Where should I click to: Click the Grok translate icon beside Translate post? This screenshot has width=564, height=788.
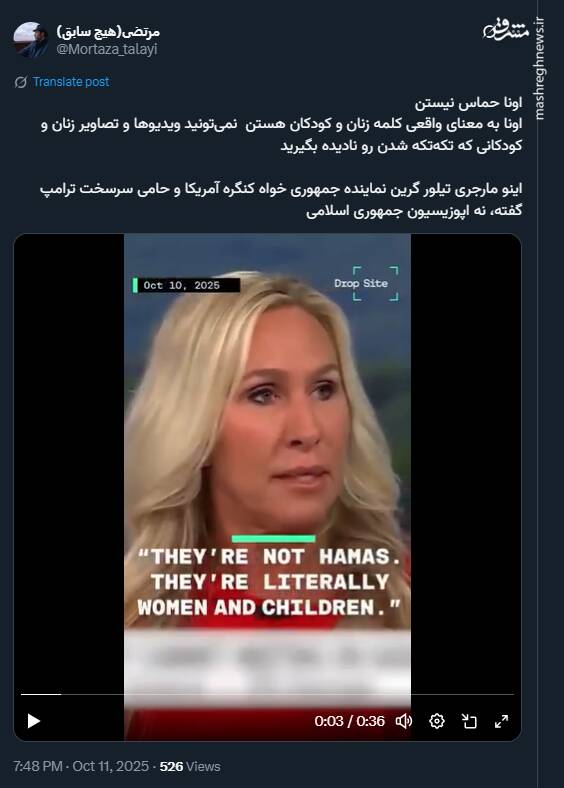pos(21,82)
